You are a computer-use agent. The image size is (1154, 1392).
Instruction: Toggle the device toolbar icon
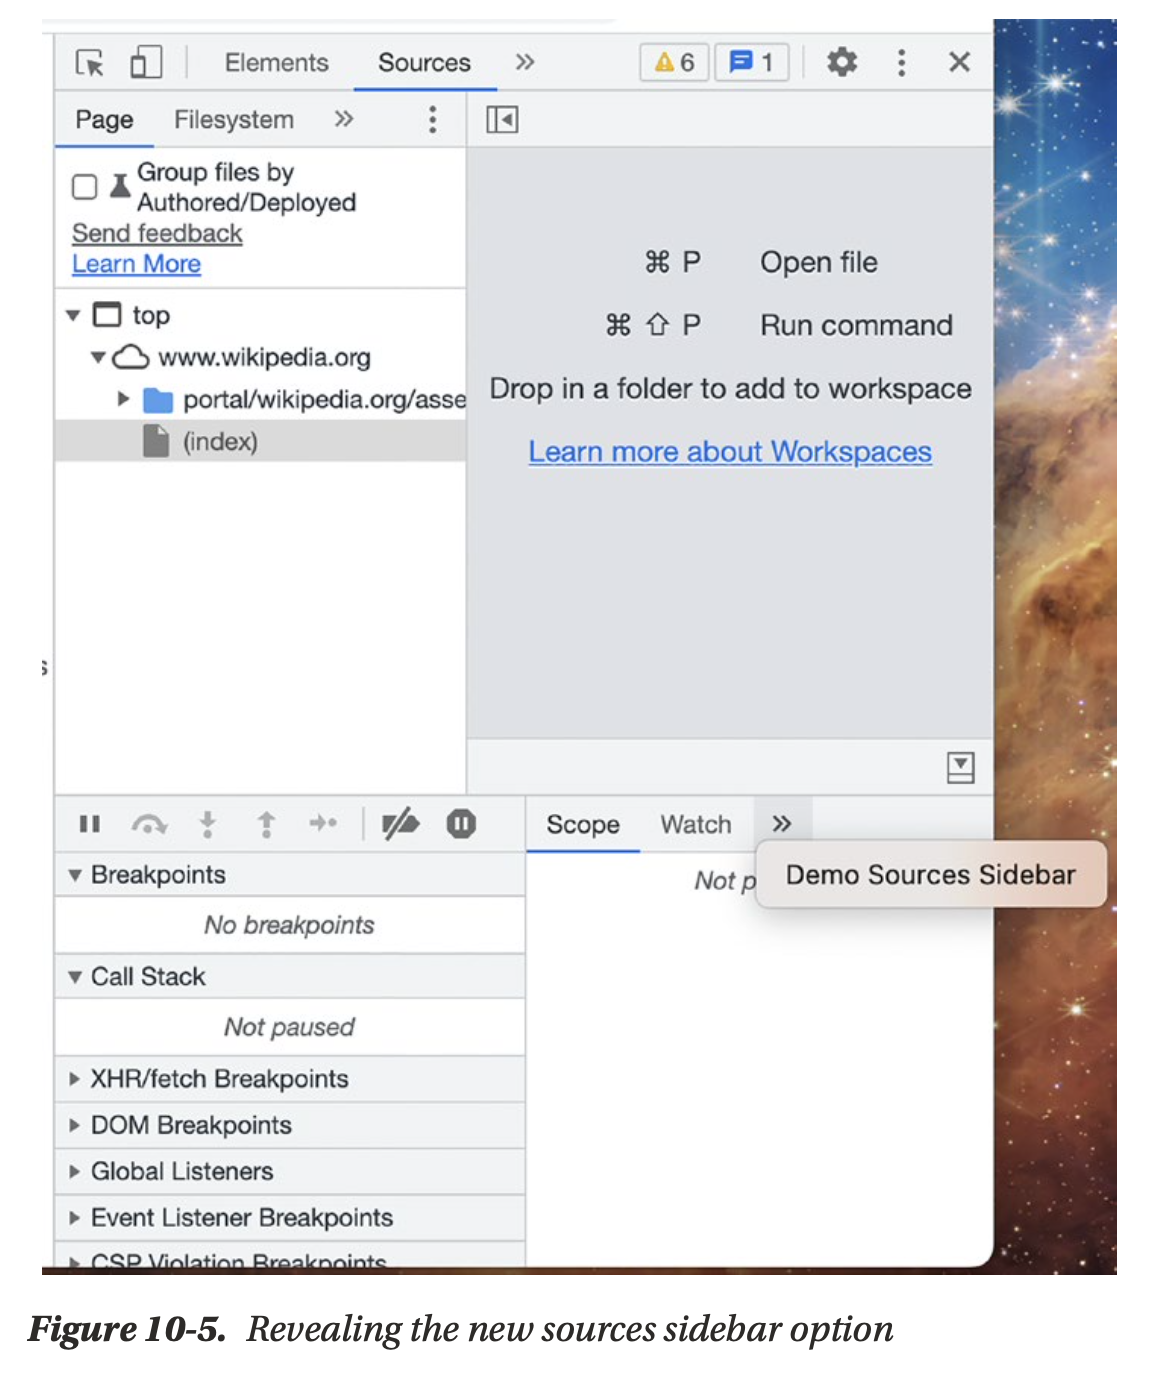click(x=146, y=63)
